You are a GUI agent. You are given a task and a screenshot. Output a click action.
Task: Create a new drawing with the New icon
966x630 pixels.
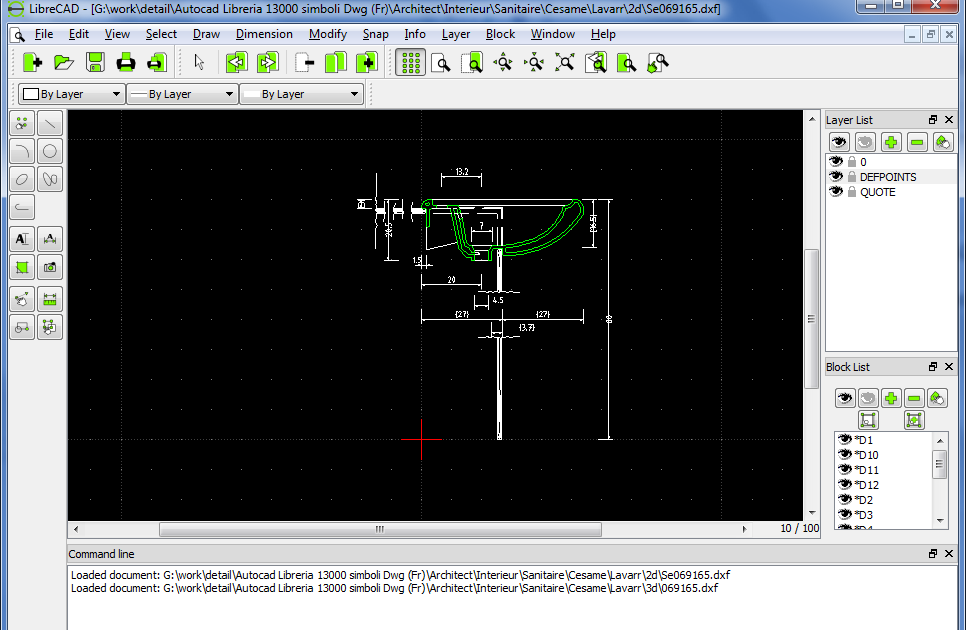pyautogui.click(x=33, y=63)
